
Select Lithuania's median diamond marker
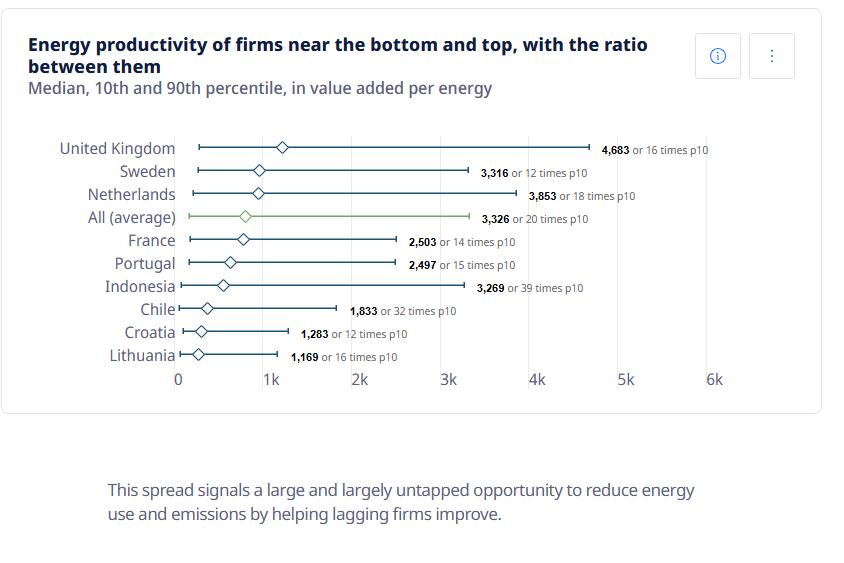198,354
